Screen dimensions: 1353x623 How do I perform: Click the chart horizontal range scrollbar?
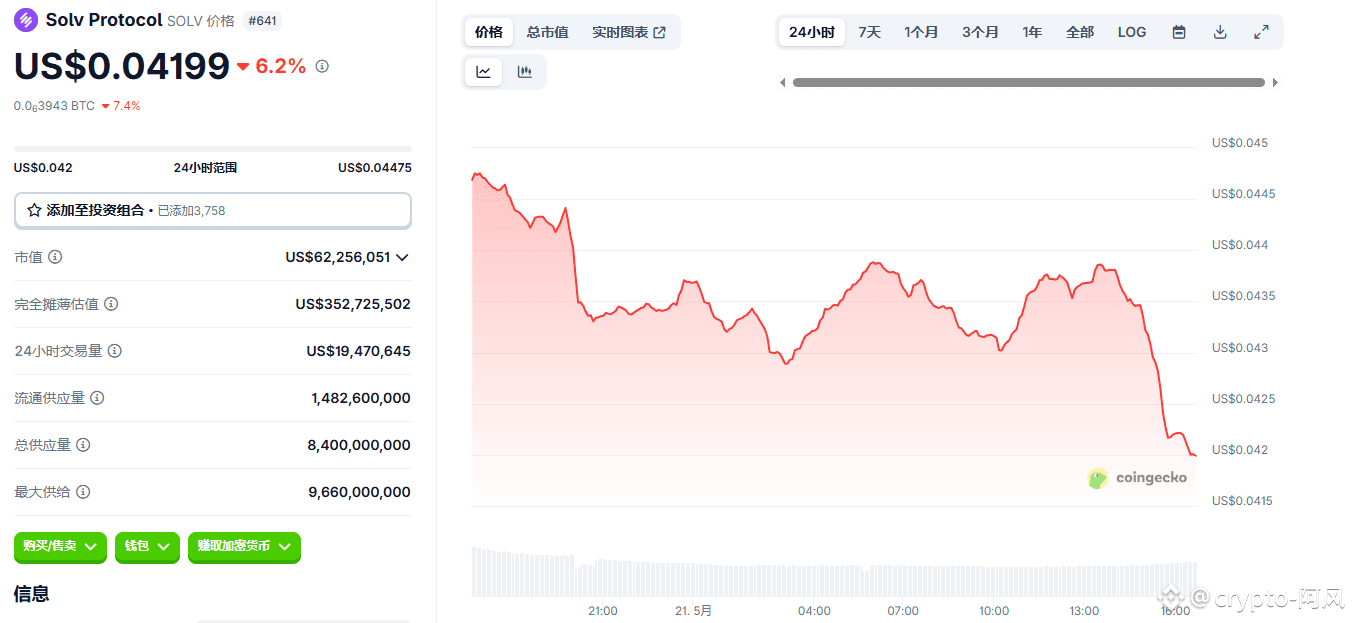pos(1029,83)
